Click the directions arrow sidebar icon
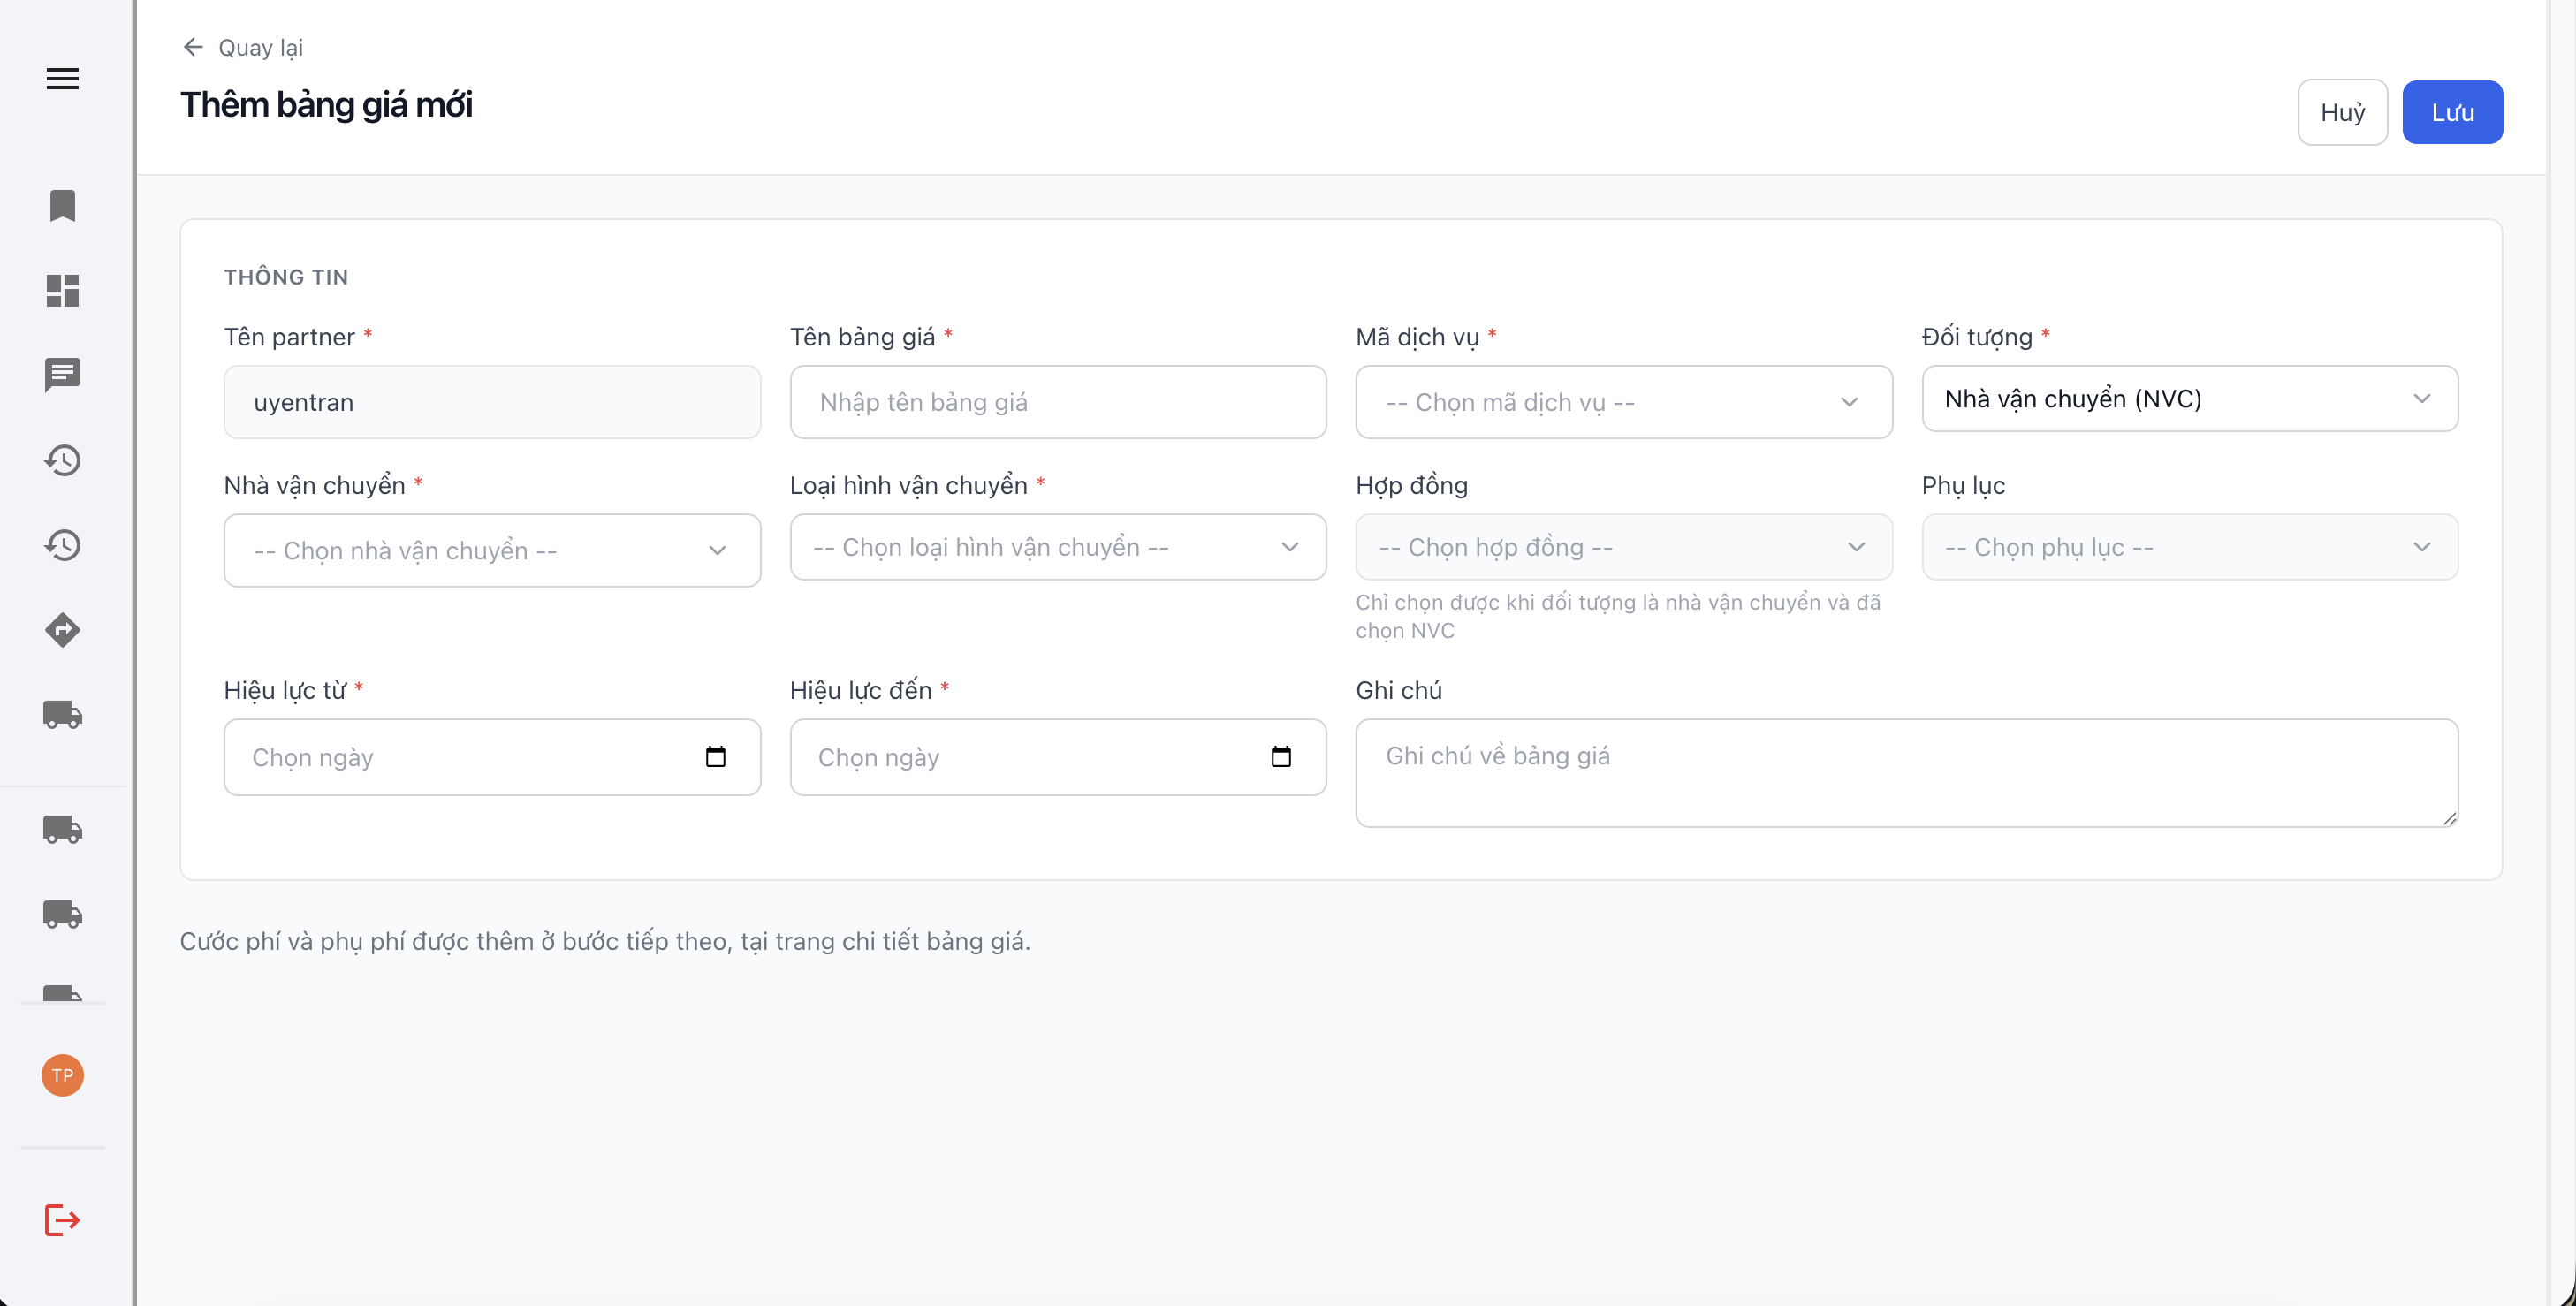 coord(62,630)
